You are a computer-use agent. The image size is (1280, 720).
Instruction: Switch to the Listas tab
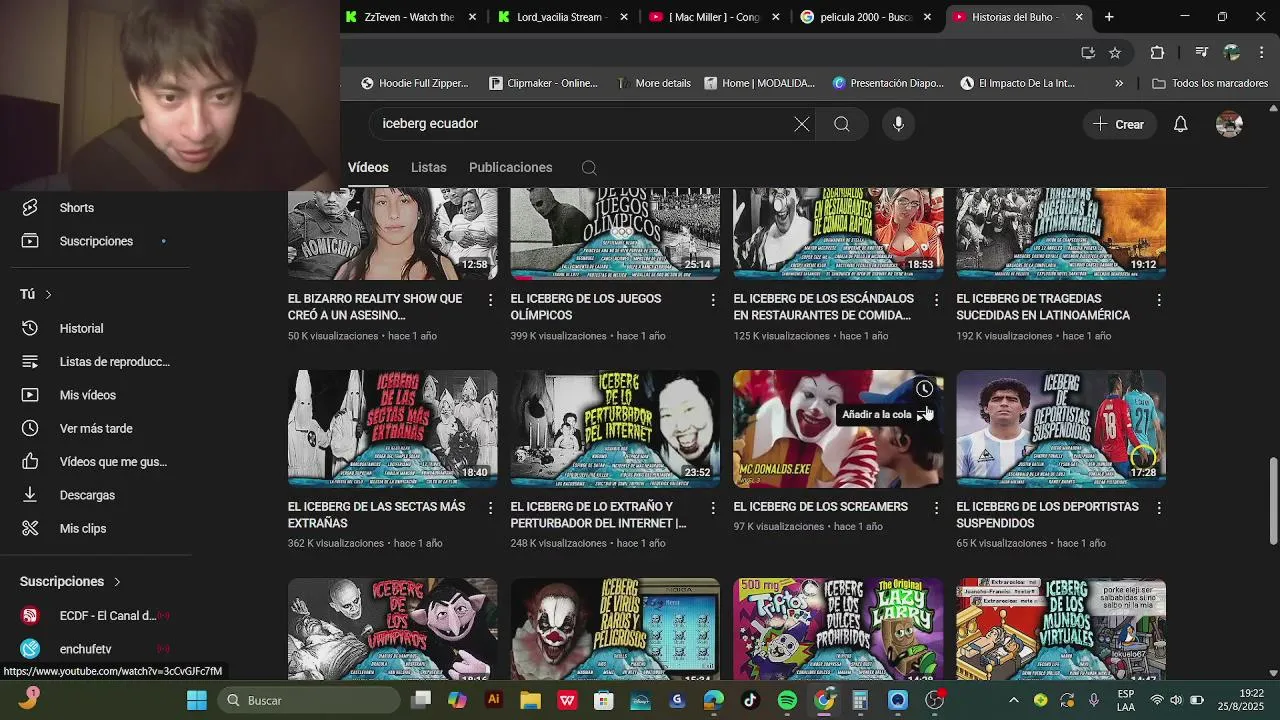[428, 167]
